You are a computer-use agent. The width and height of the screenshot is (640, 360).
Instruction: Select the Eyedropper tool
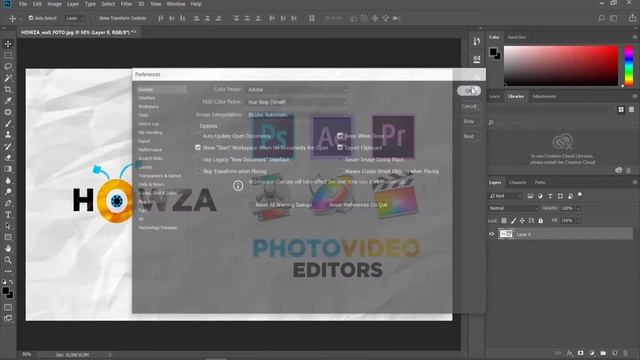click(x=8, y=101)
